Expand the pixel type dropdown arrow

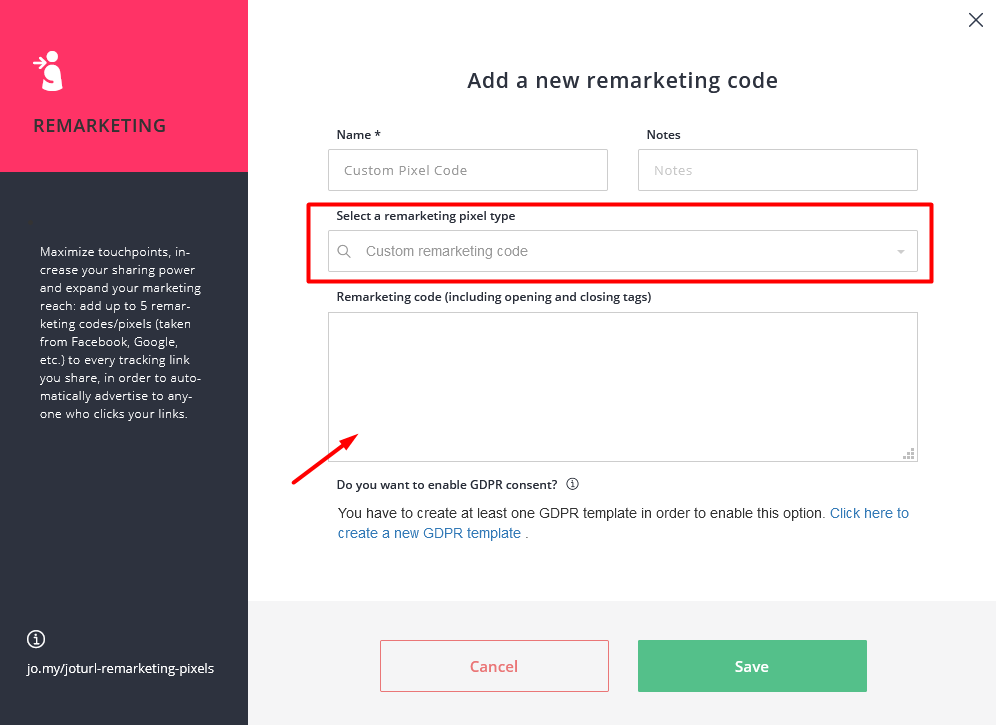[x=901, y=252]
